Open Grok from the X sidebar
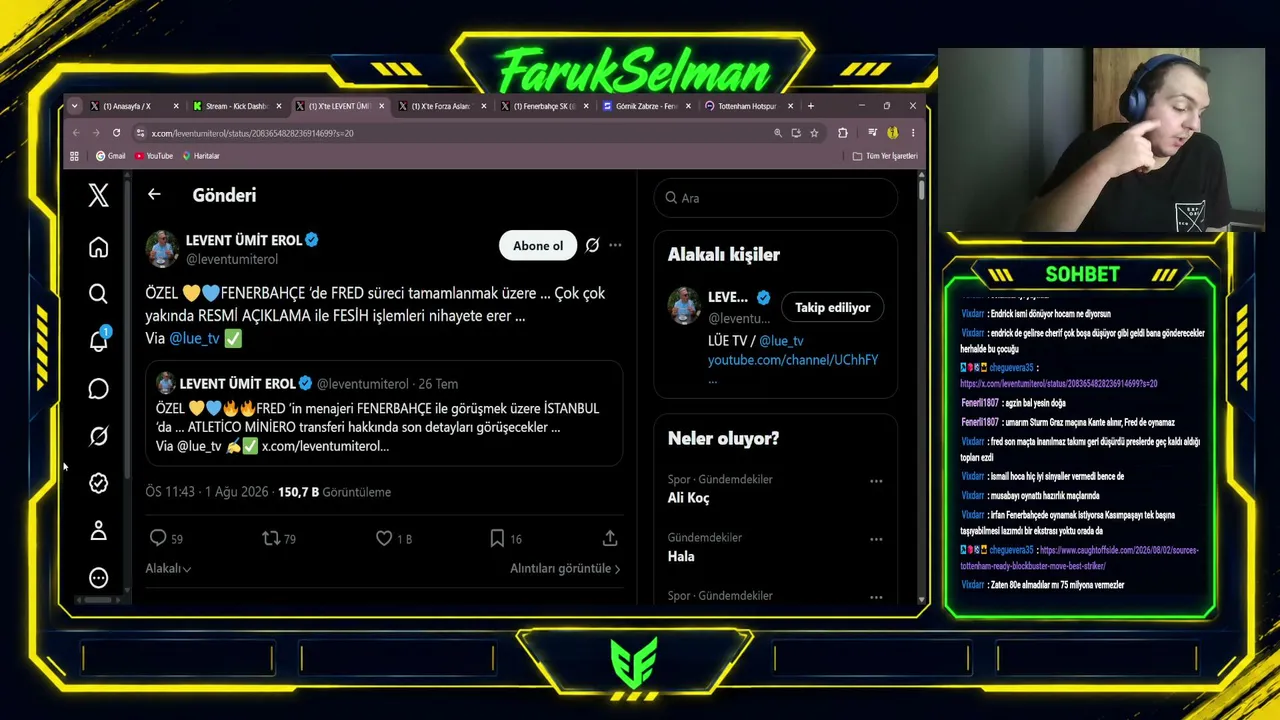Image resolution: width=1280 pixels, height=720 pixels. 98,436
